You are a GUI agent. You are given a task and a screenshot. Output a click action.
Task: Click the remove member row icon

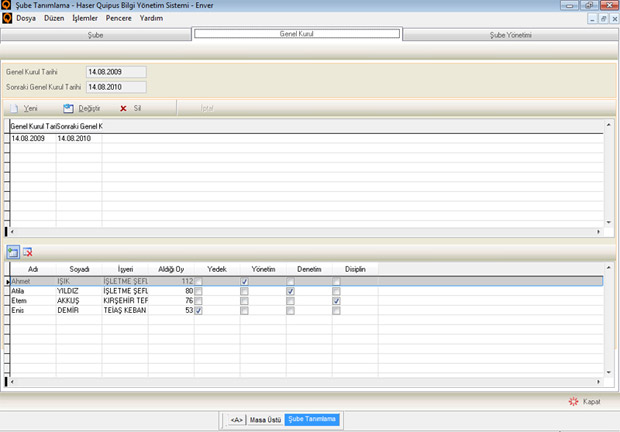(x=28, y=253)
